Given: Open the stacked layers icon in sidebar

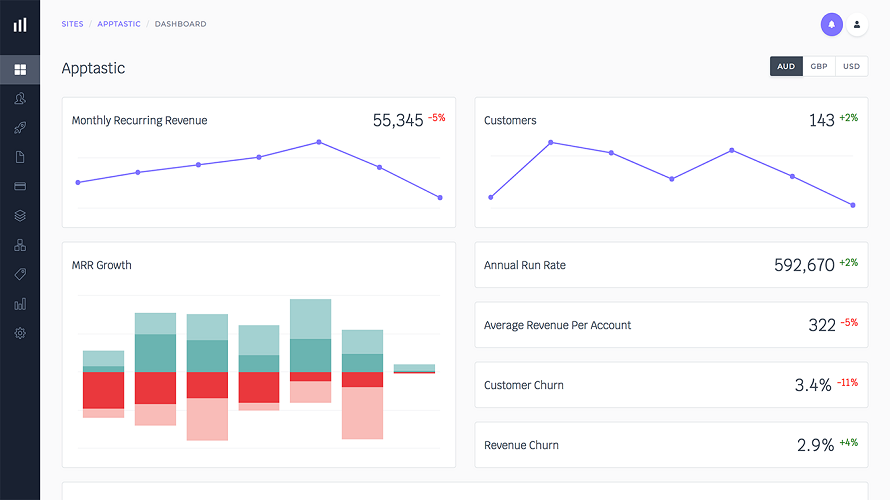Looking at the screenshot, I should (20, 216).
